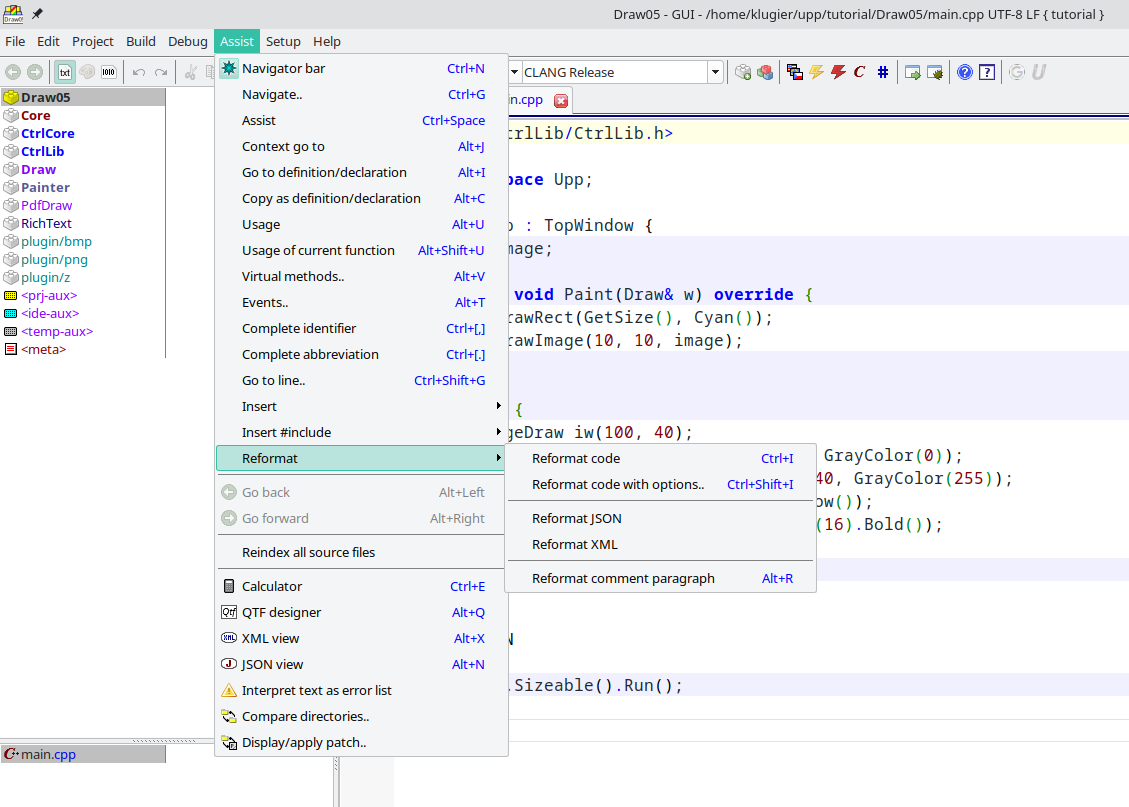Click the red C compile file icon

[859, 72]
